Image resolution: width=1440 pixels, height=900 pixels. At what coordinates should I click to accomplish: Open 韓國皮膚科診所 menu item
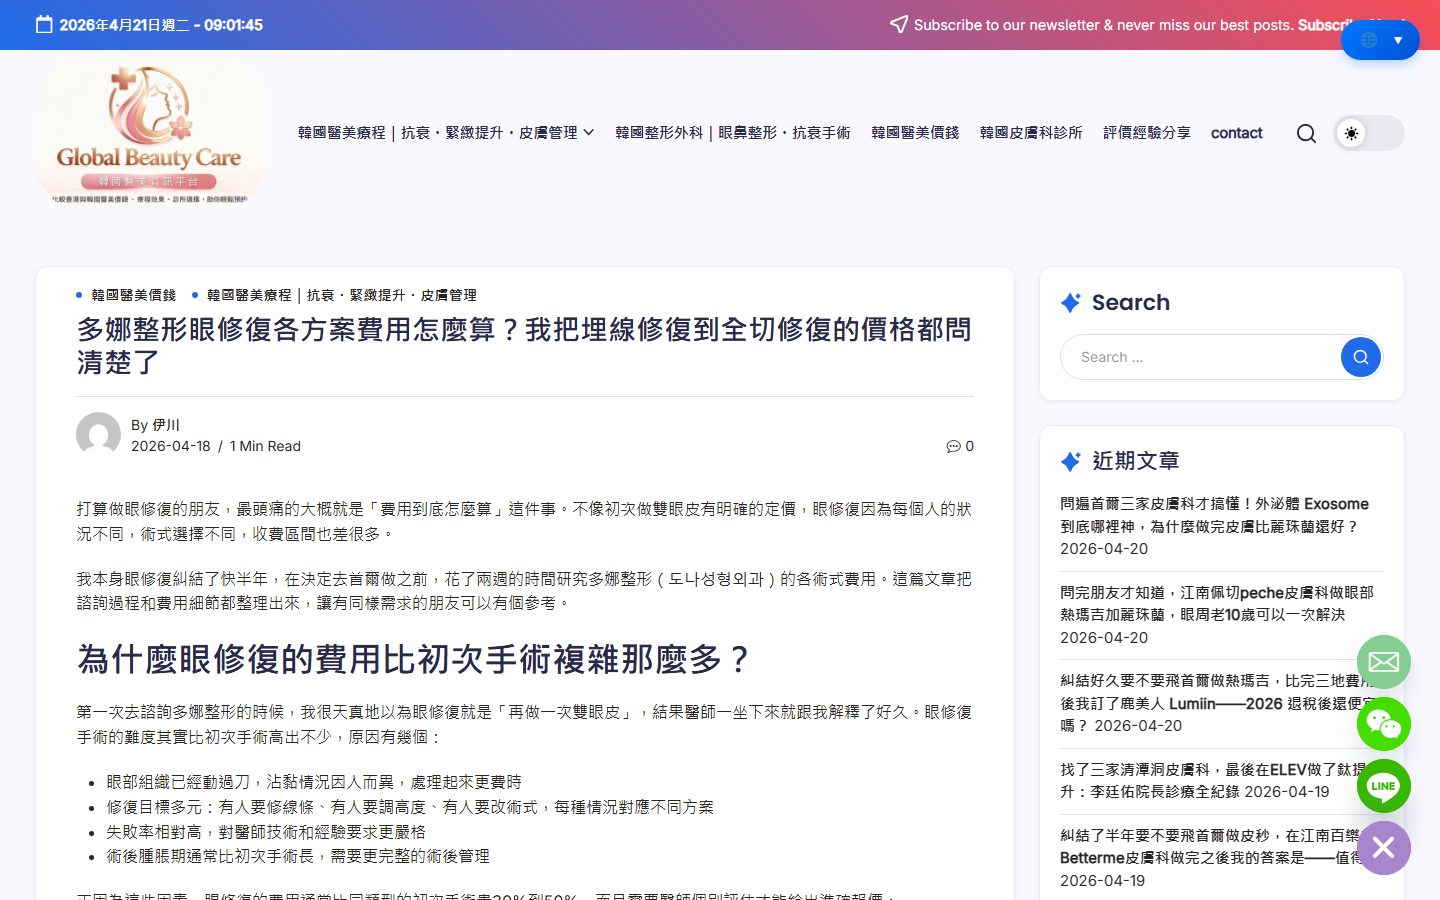pyautogui.click(x=1031, y=132)
